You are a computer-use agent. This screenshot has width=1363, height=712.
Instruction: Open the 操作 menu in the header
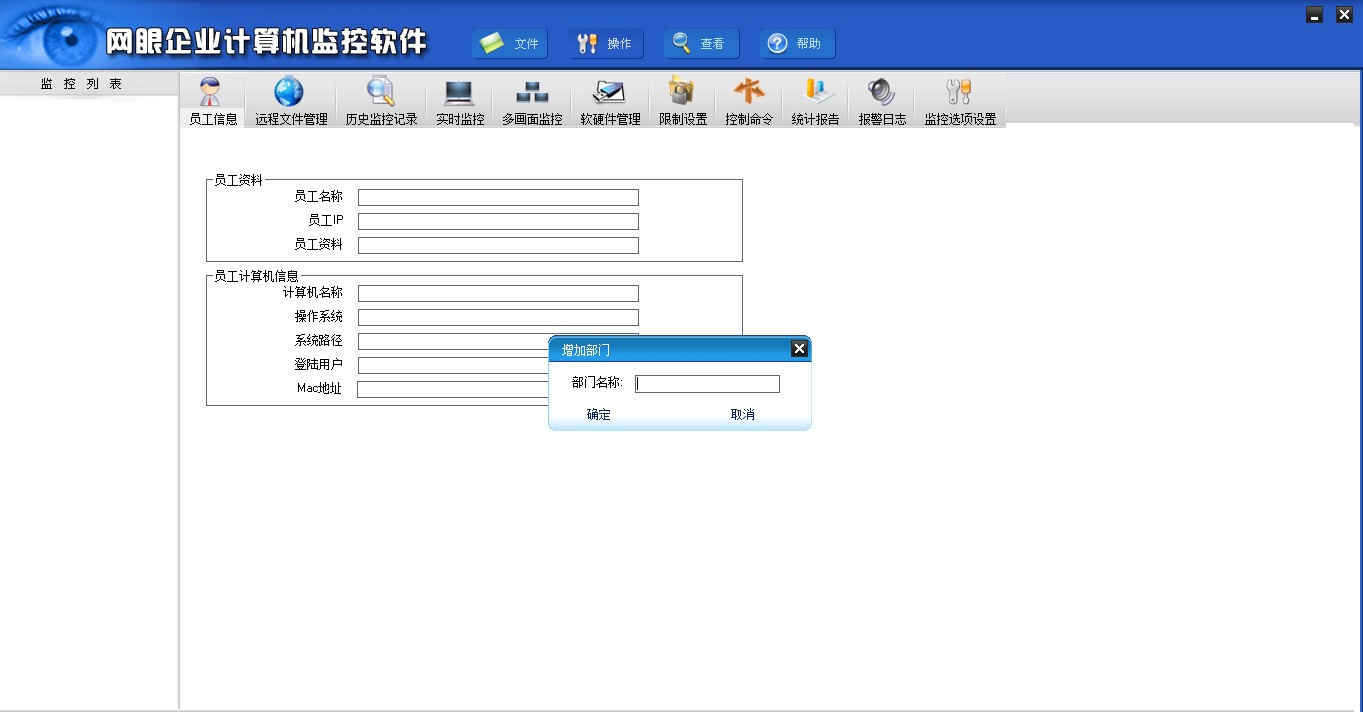tap(606, 43)
